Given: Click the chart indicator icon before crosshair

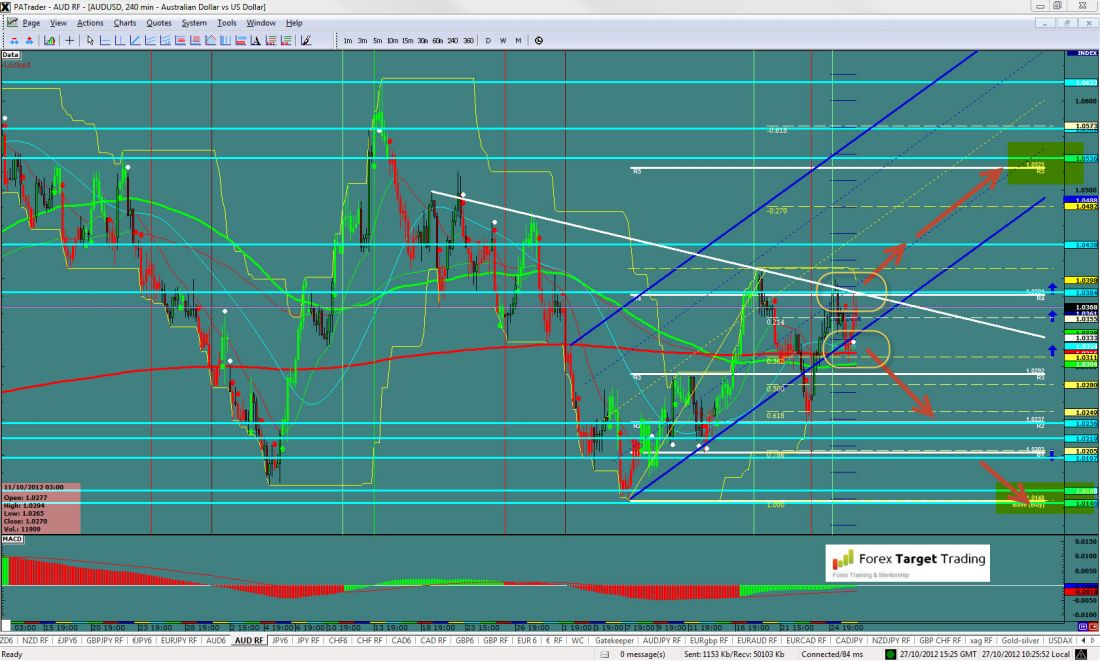Looking at the screenshot, I should (x=48, y=41).
